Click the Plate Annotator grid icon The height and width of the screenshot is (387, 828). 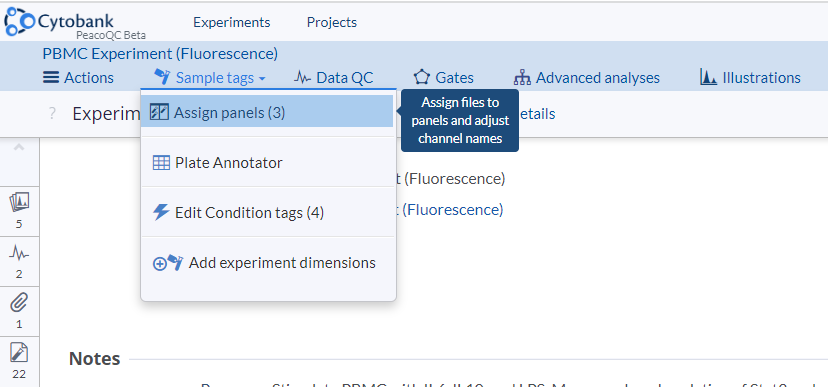[161, 163]
